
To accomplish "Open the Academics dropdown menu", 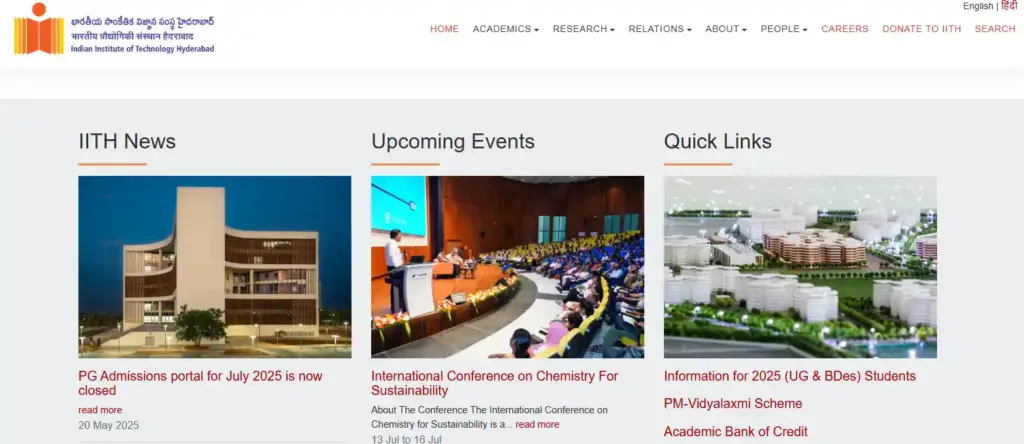I will [x=505, y=29].
